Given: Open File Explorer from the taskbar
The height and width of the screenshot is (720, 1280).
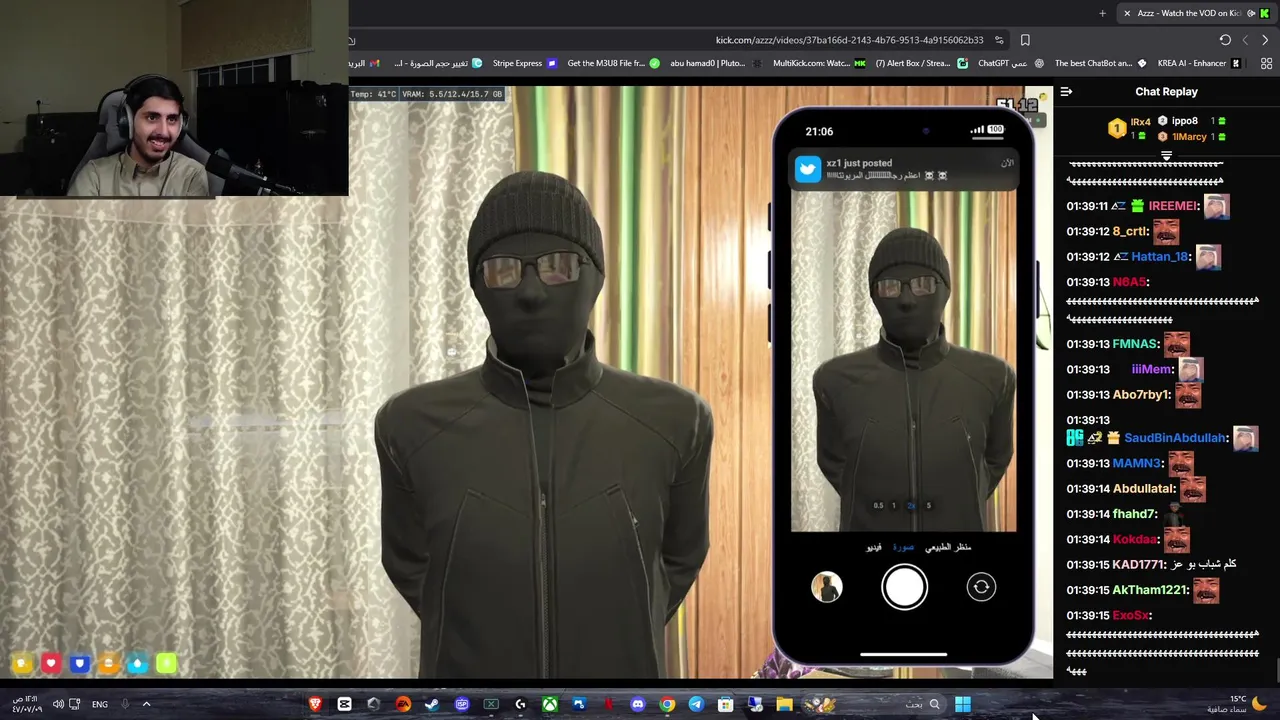Looking at the screenshot, I should point(785,704).
